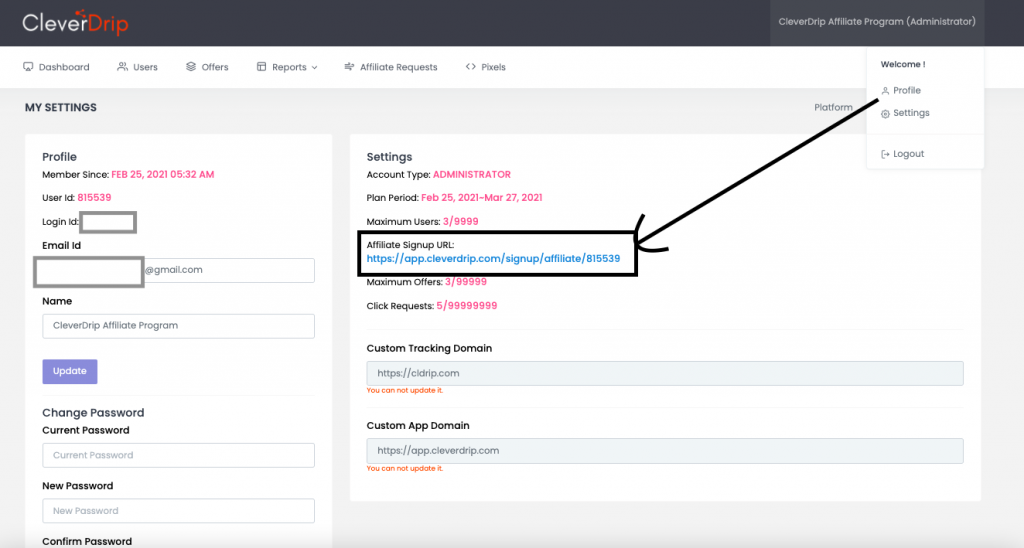This screenshot has height=548, width=1024.
Task: Click the Profile person icon
Action: 885,91
